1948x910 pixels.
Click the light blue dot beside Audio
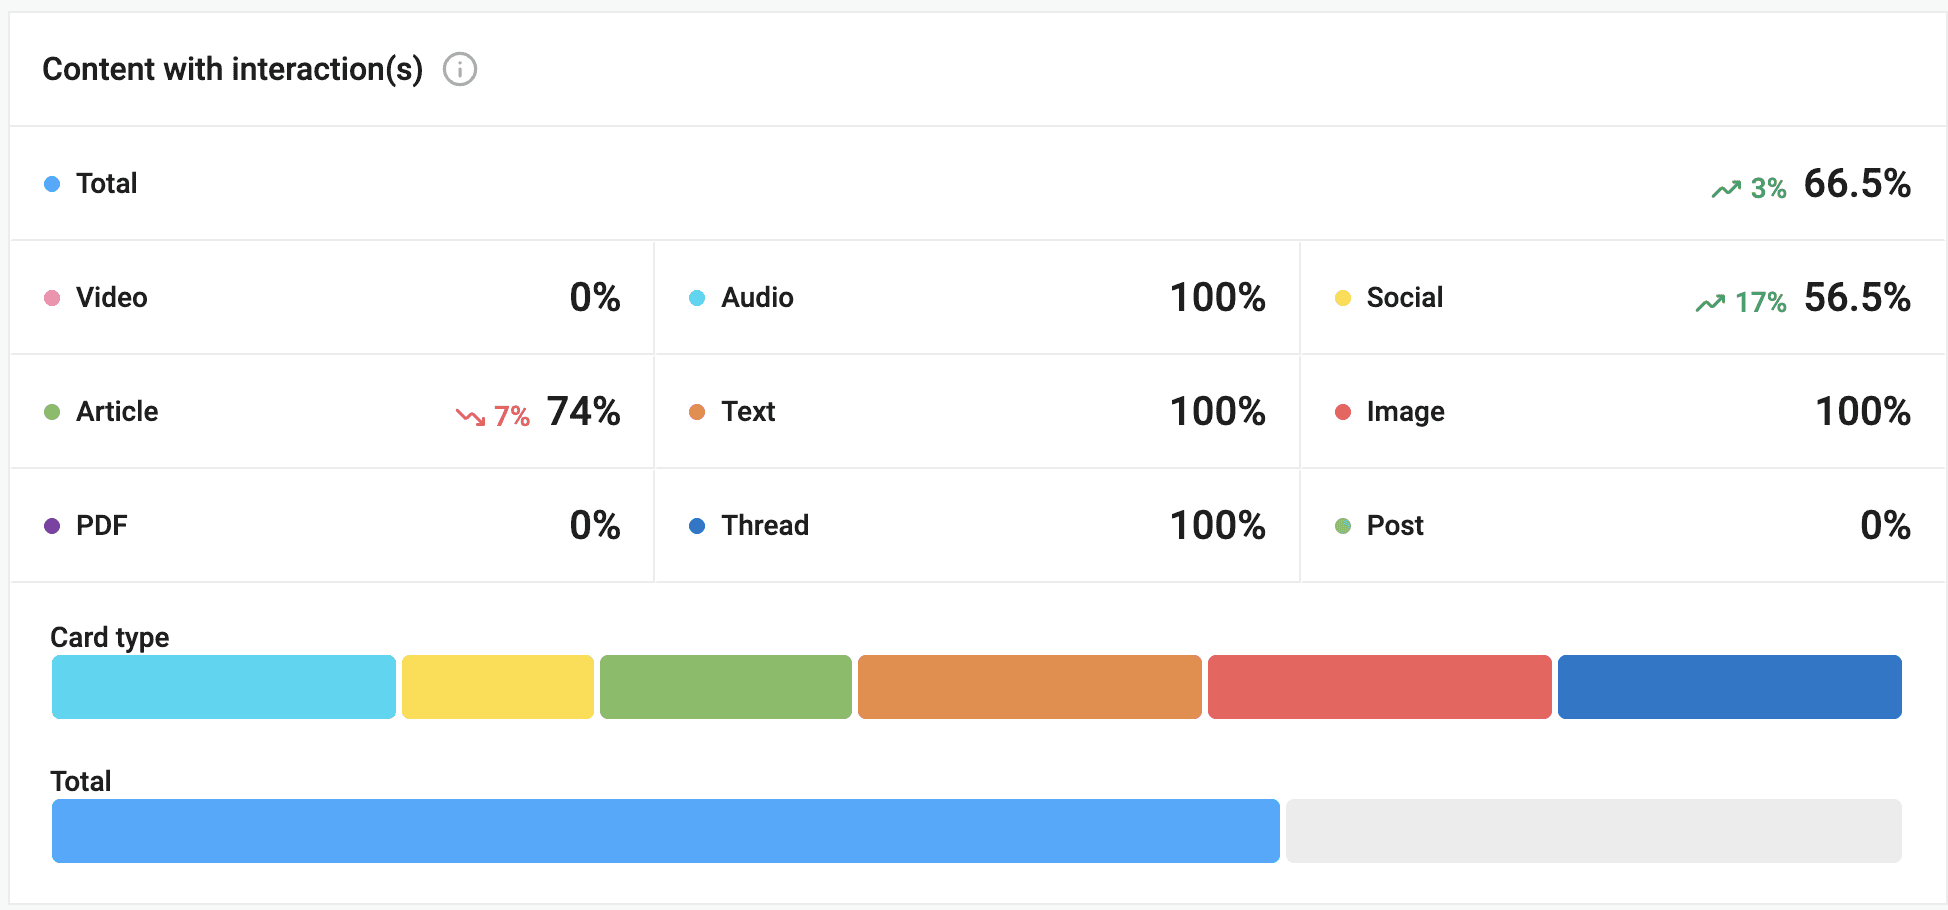coord(697,298)
